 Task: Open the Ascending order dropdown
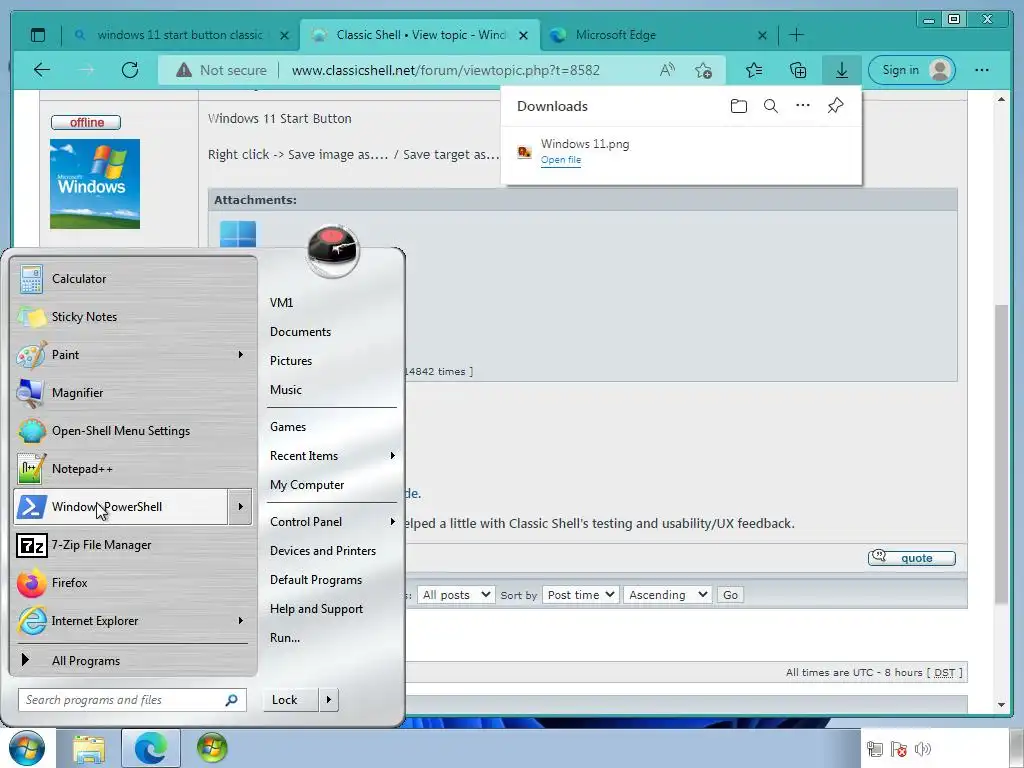tap(667, 595)
